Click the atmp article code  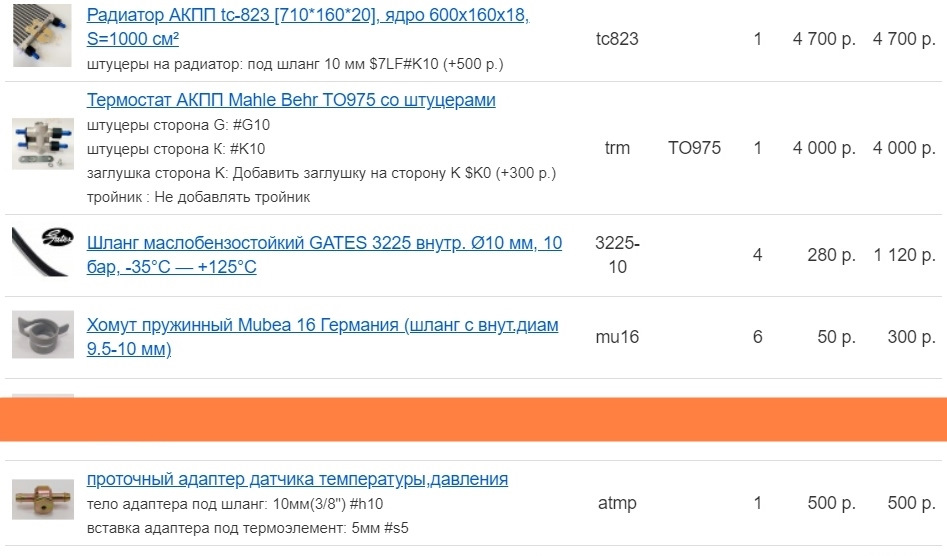[x=617, y=503]
